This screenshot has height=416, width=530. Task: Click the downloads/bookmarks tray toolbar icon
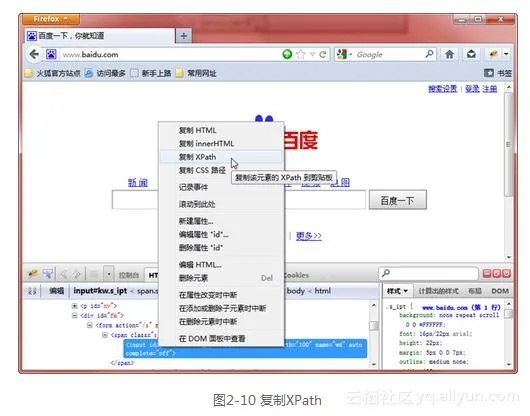pos(471,54)
